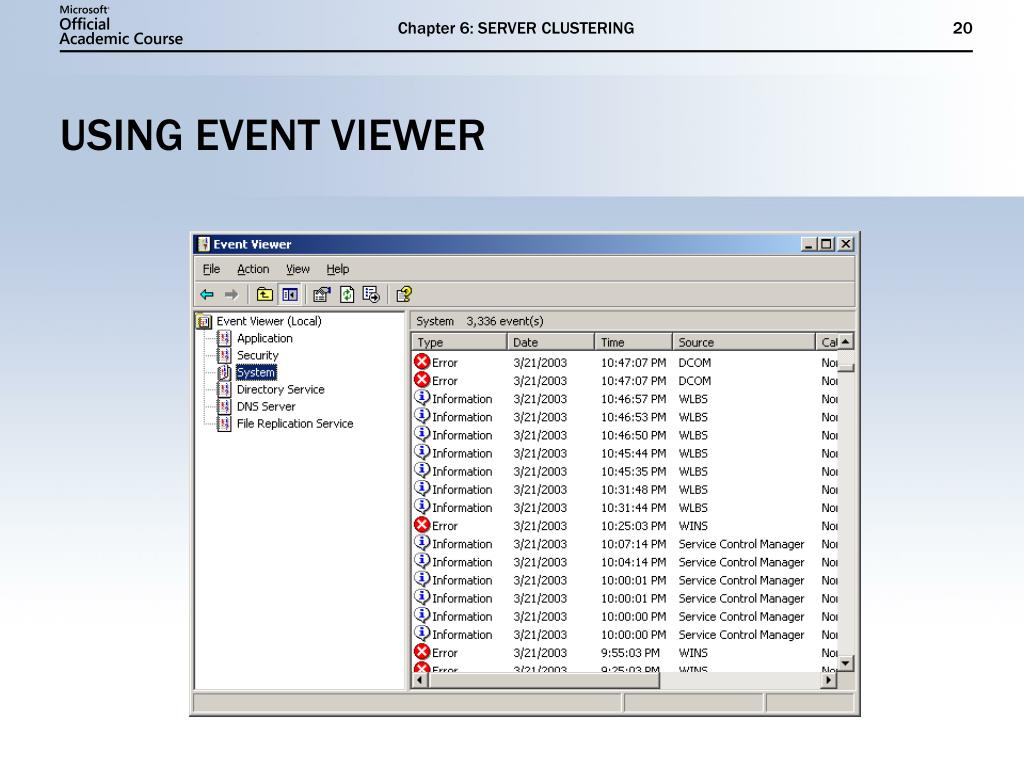Click the '3,336 event(s)' header text
This screenshot has height=768, width=1024.
[505, 321]
